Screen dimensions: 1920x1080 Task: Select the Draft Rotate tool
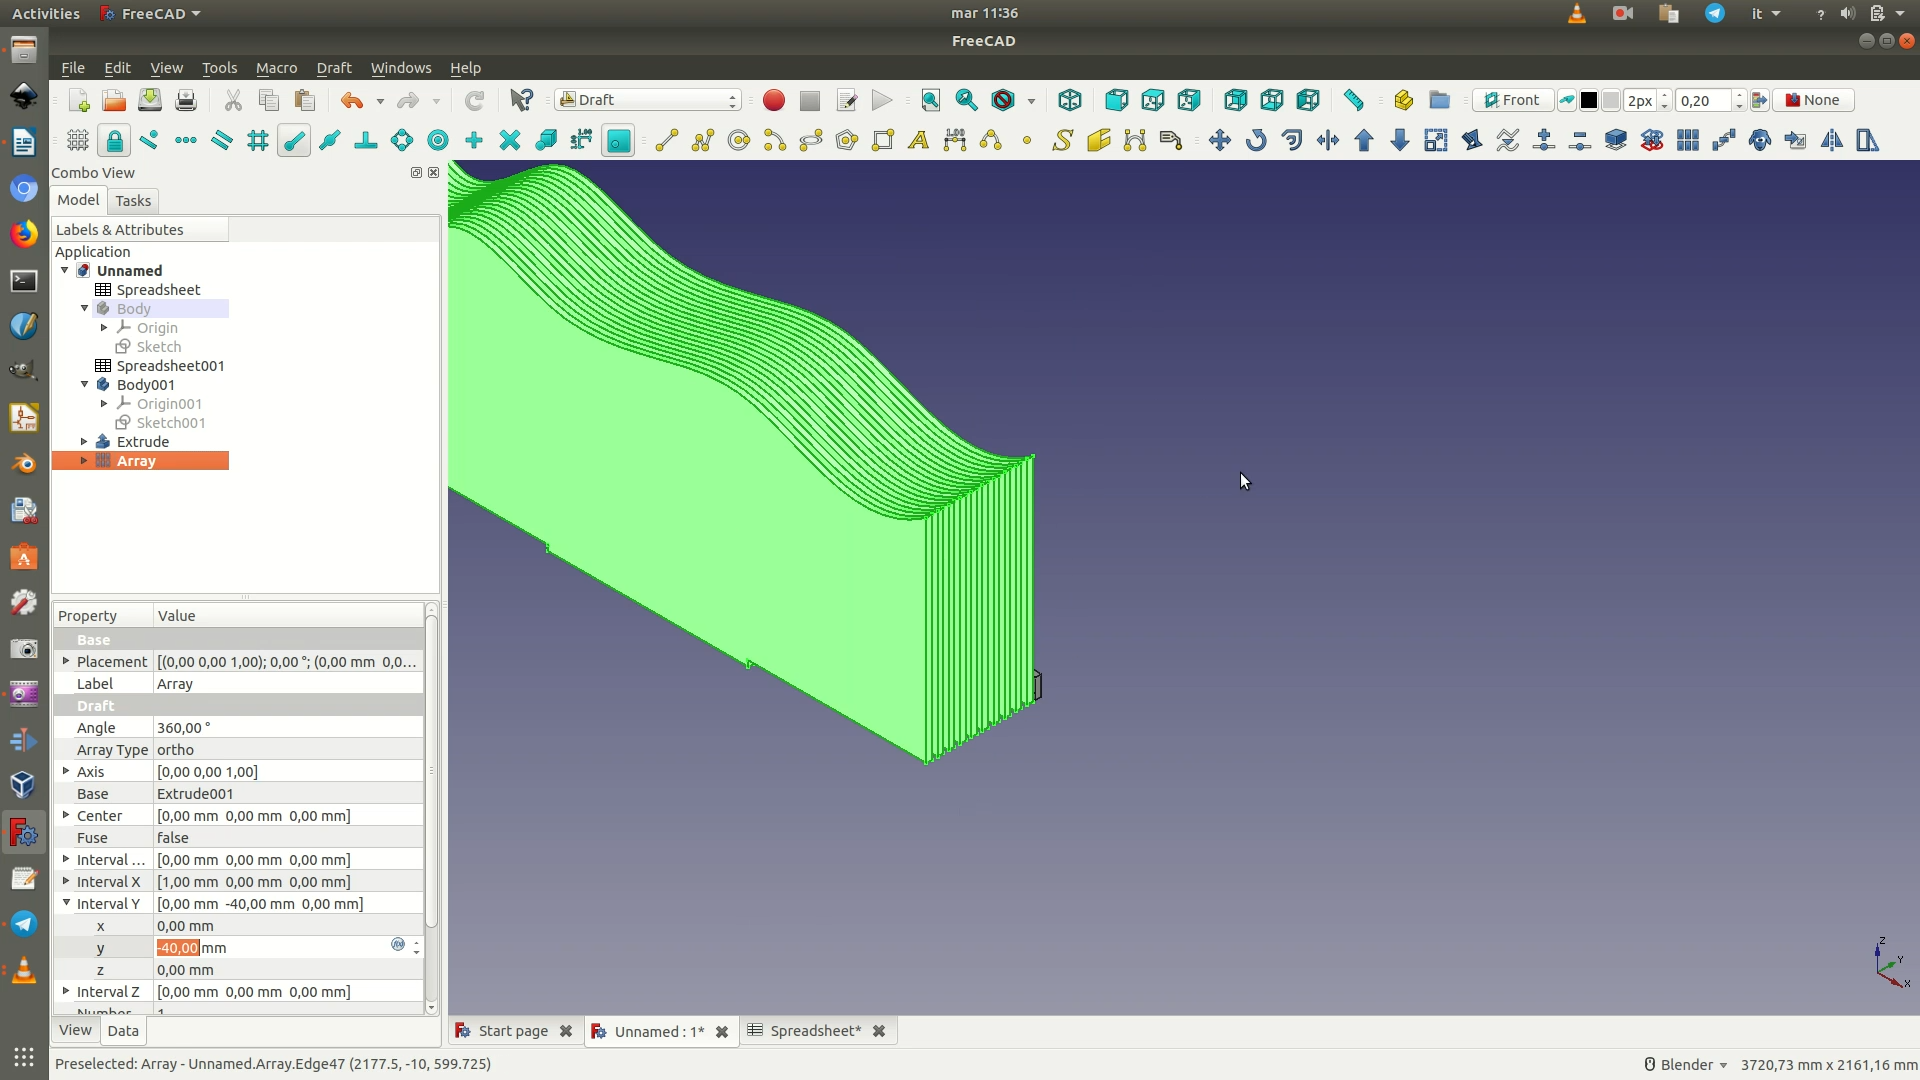click(x=1256, y=140)
